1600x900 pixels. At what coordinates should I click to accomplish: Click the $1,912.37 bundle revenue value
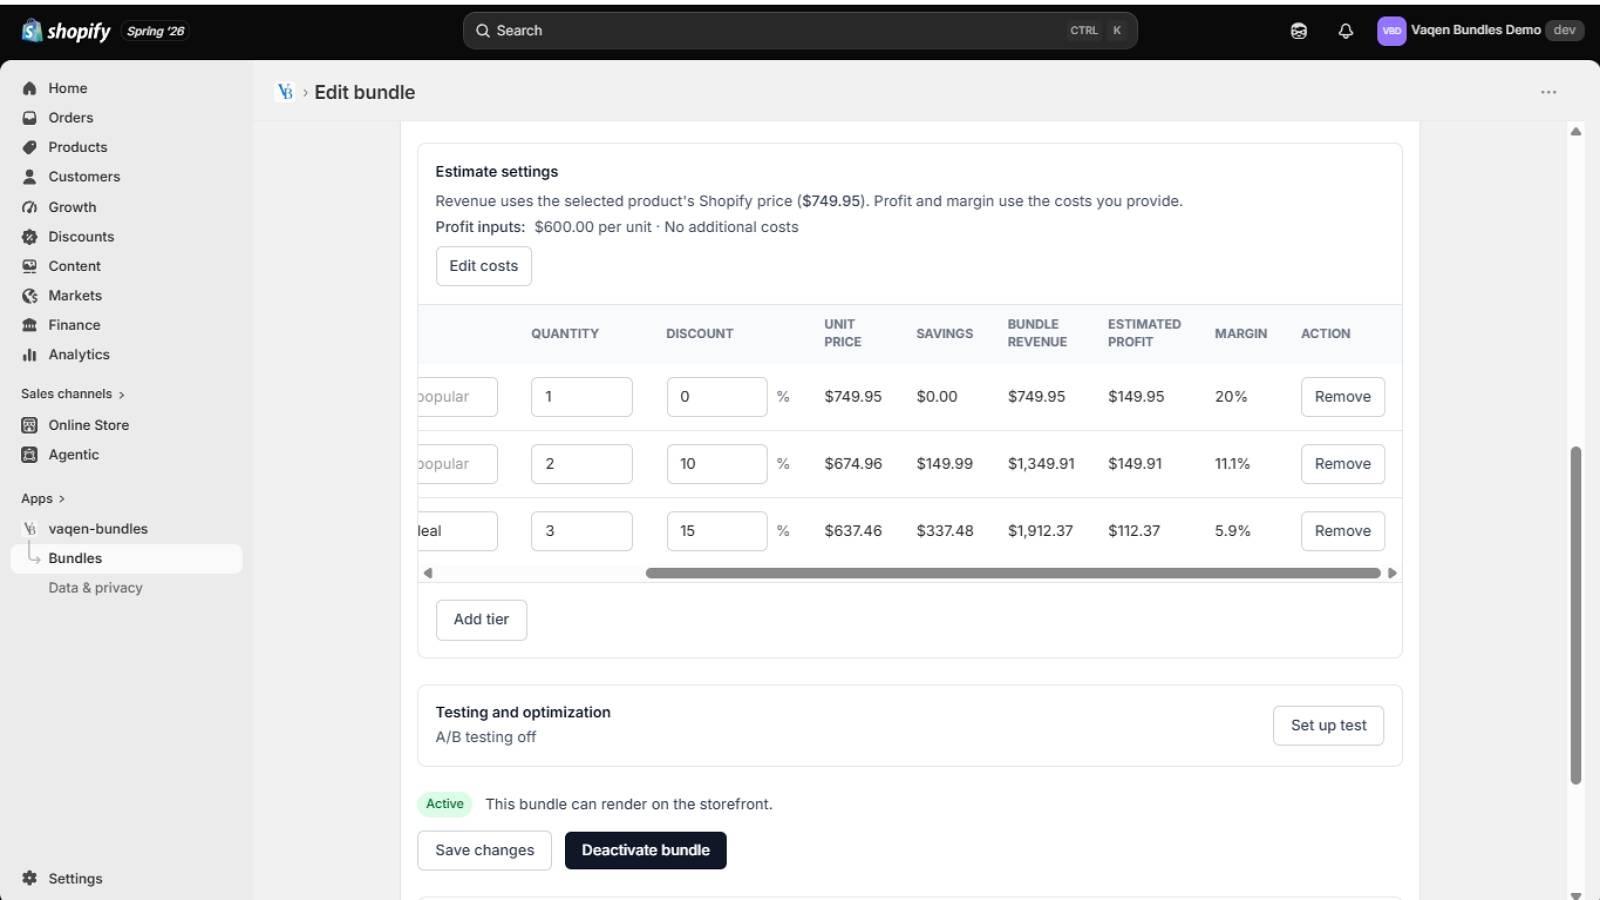(x=1040, y=531)
